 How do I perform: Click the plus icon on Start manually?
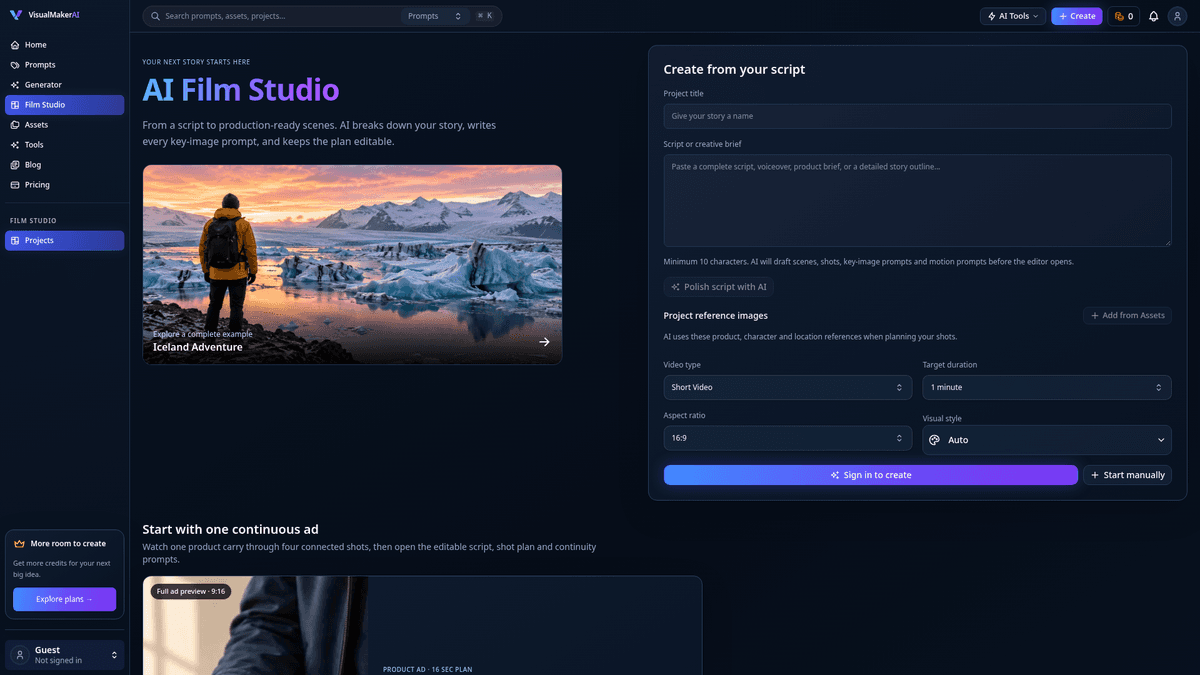(x=1095, y=475)
